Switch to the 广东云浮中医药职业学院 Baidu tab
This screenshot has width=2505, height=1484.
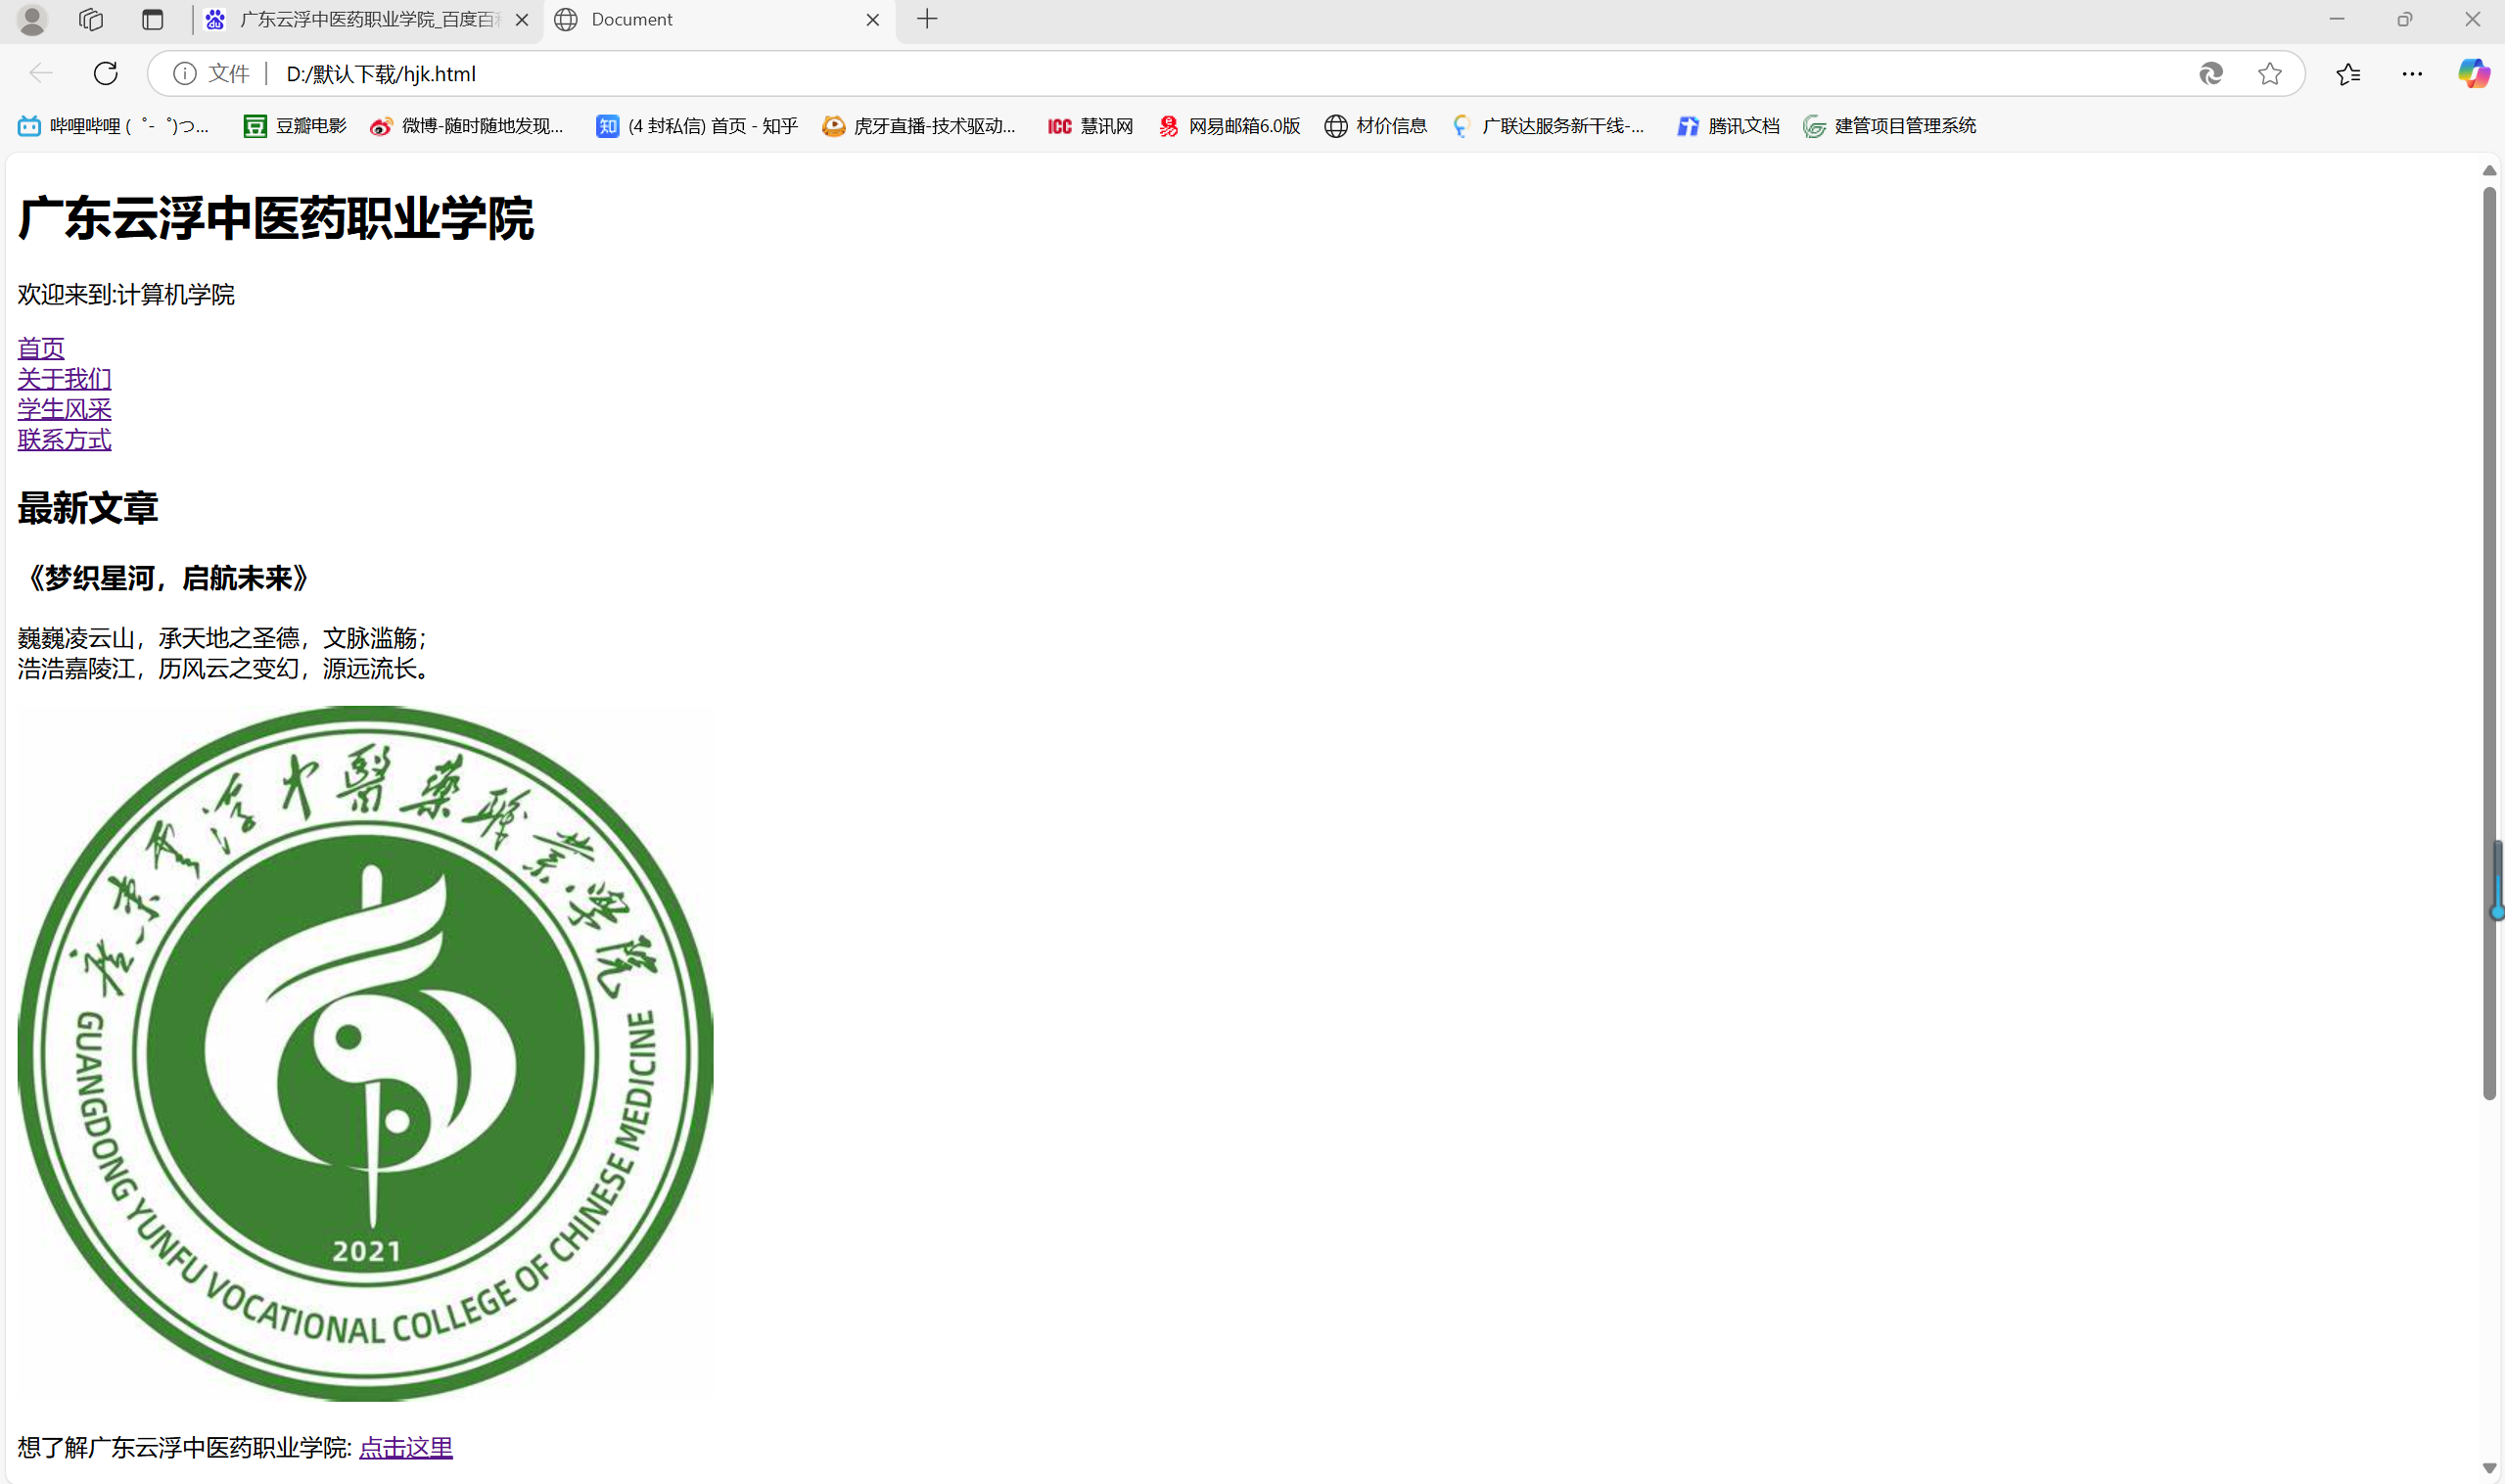pos(368,19)
